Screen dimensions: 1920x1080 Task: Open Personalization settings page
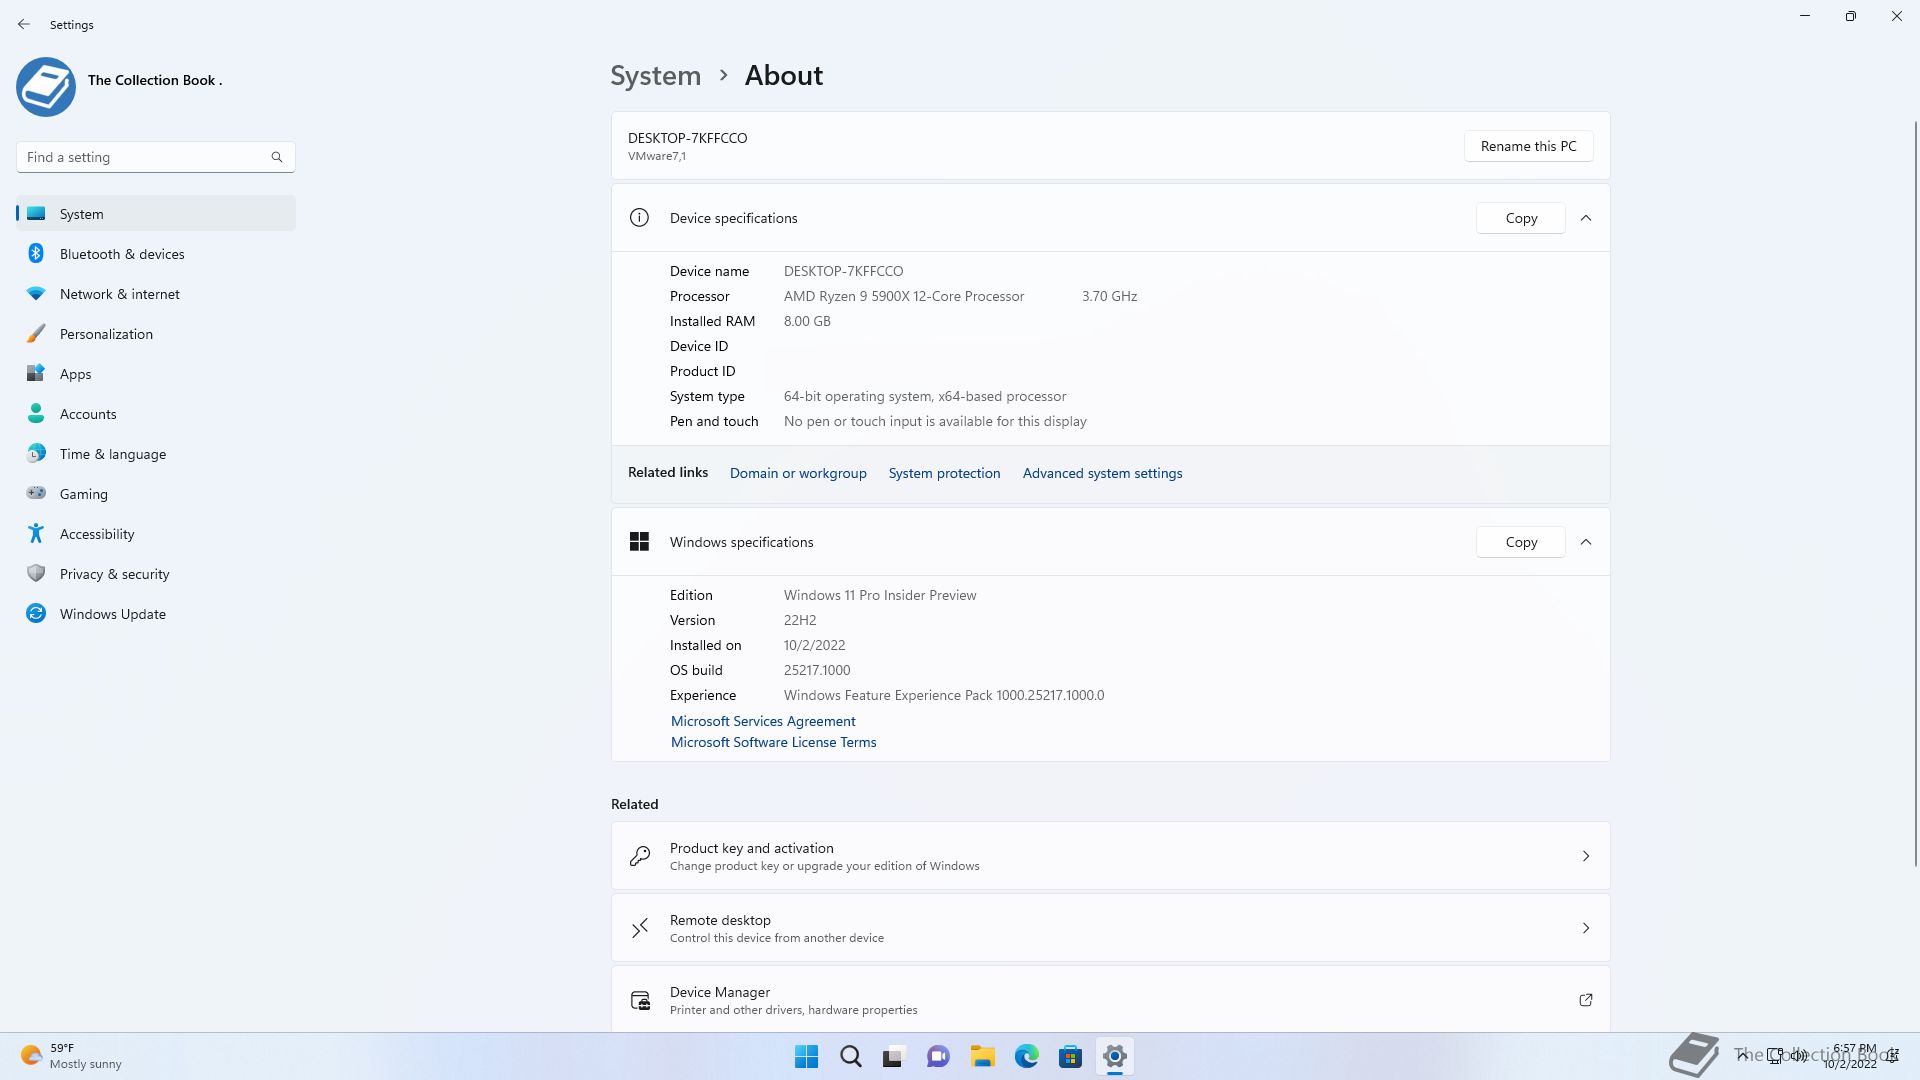pyautogui.click(x=156, y=334)
